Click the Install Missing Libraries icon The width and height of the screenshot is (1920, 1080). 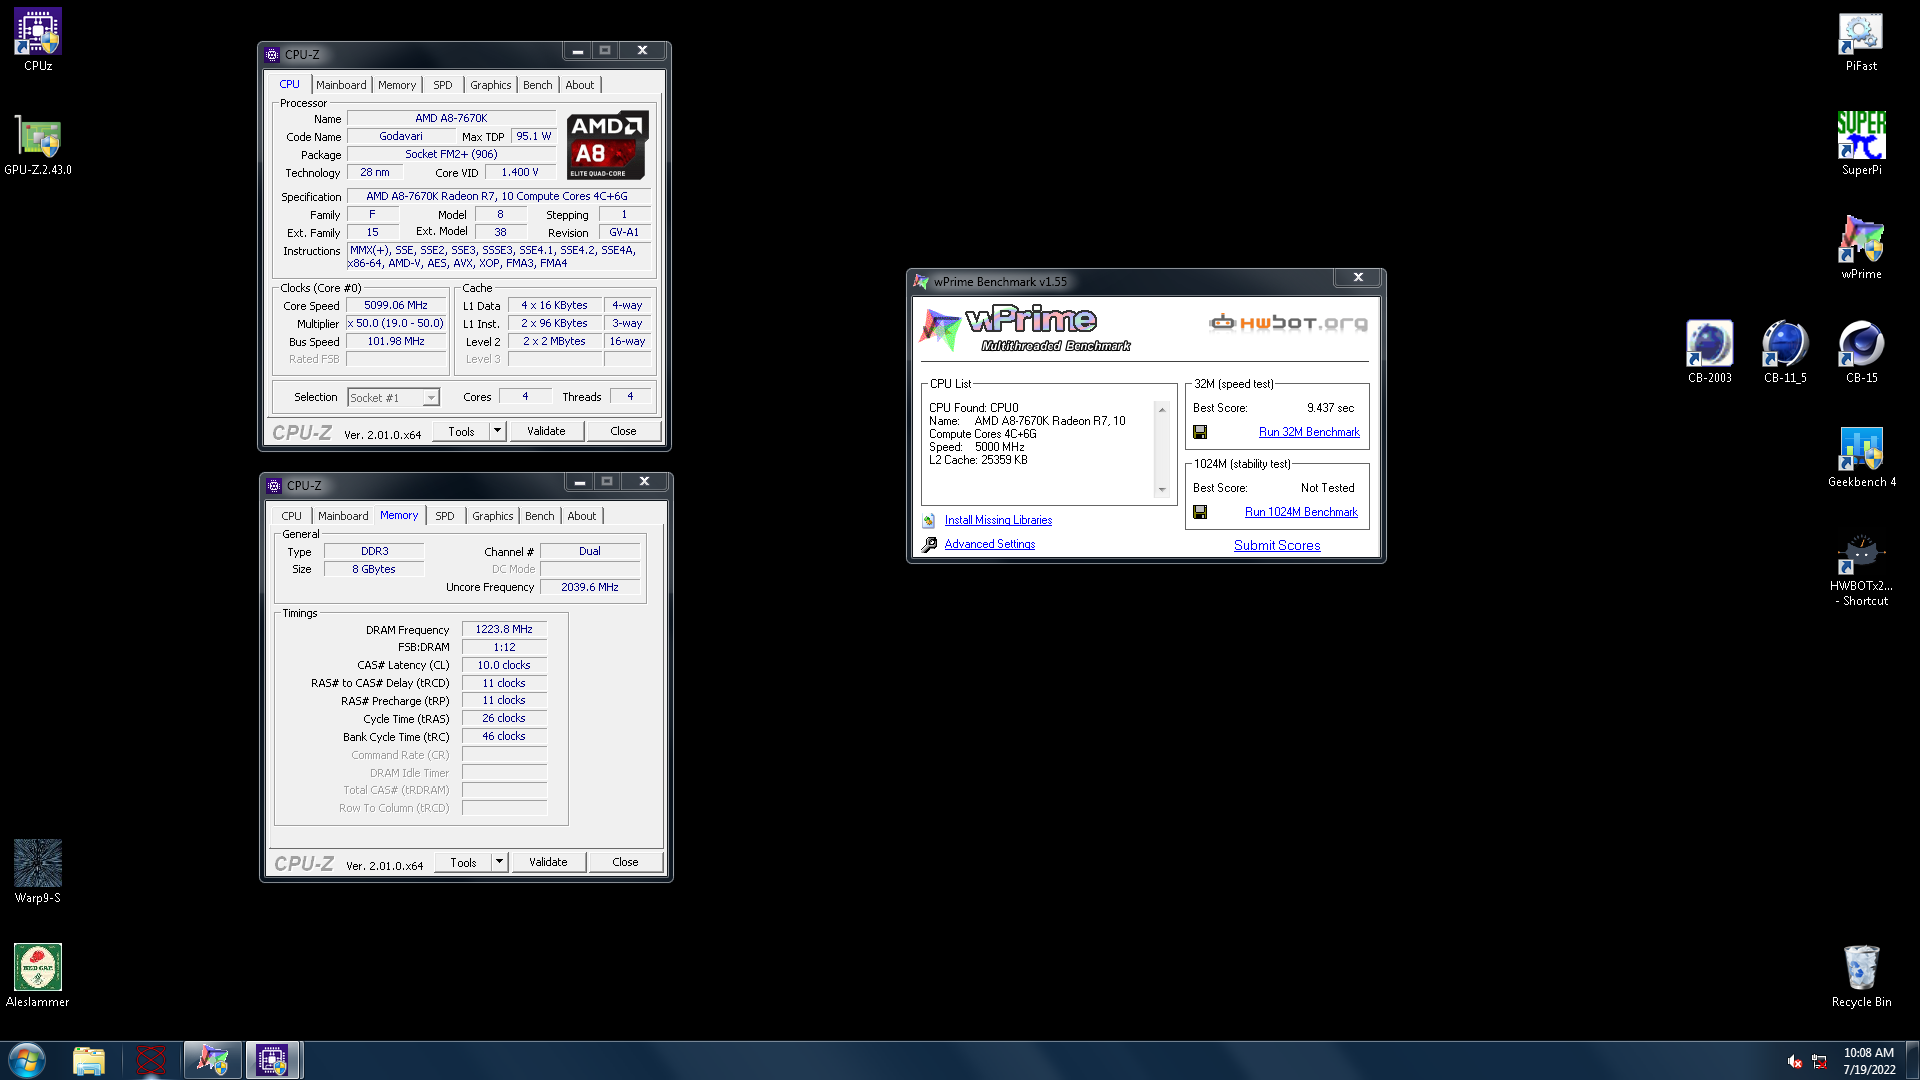[929, 520]
